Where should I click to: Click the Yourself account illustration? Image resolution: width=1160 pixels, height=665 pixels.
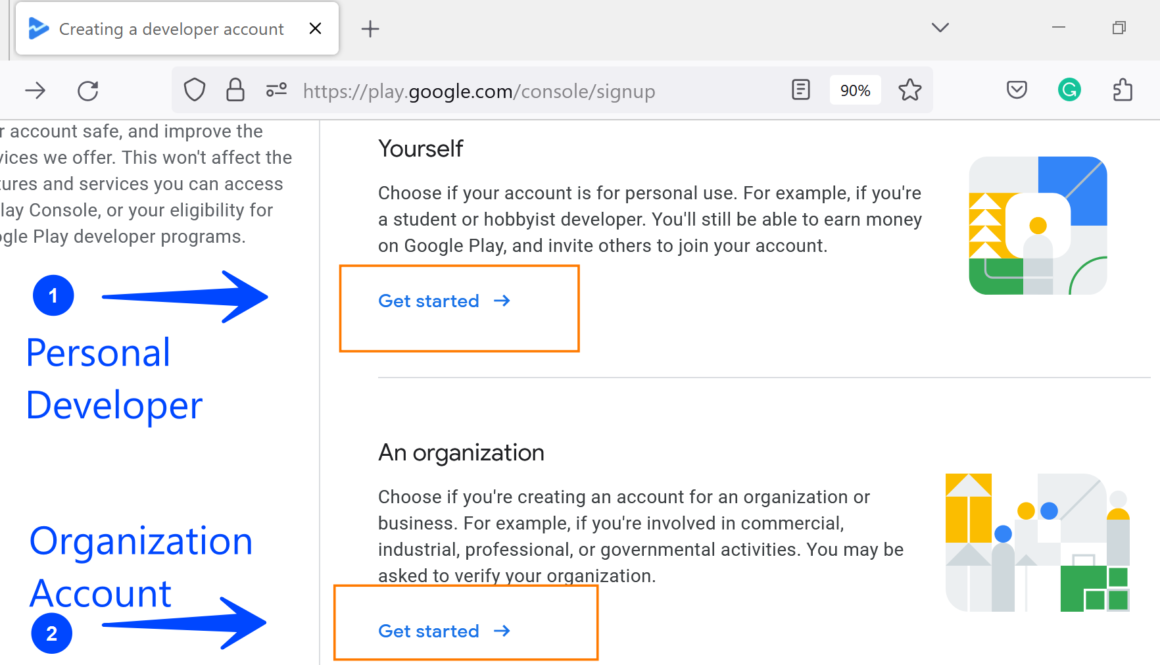[x=1038, y=226]
